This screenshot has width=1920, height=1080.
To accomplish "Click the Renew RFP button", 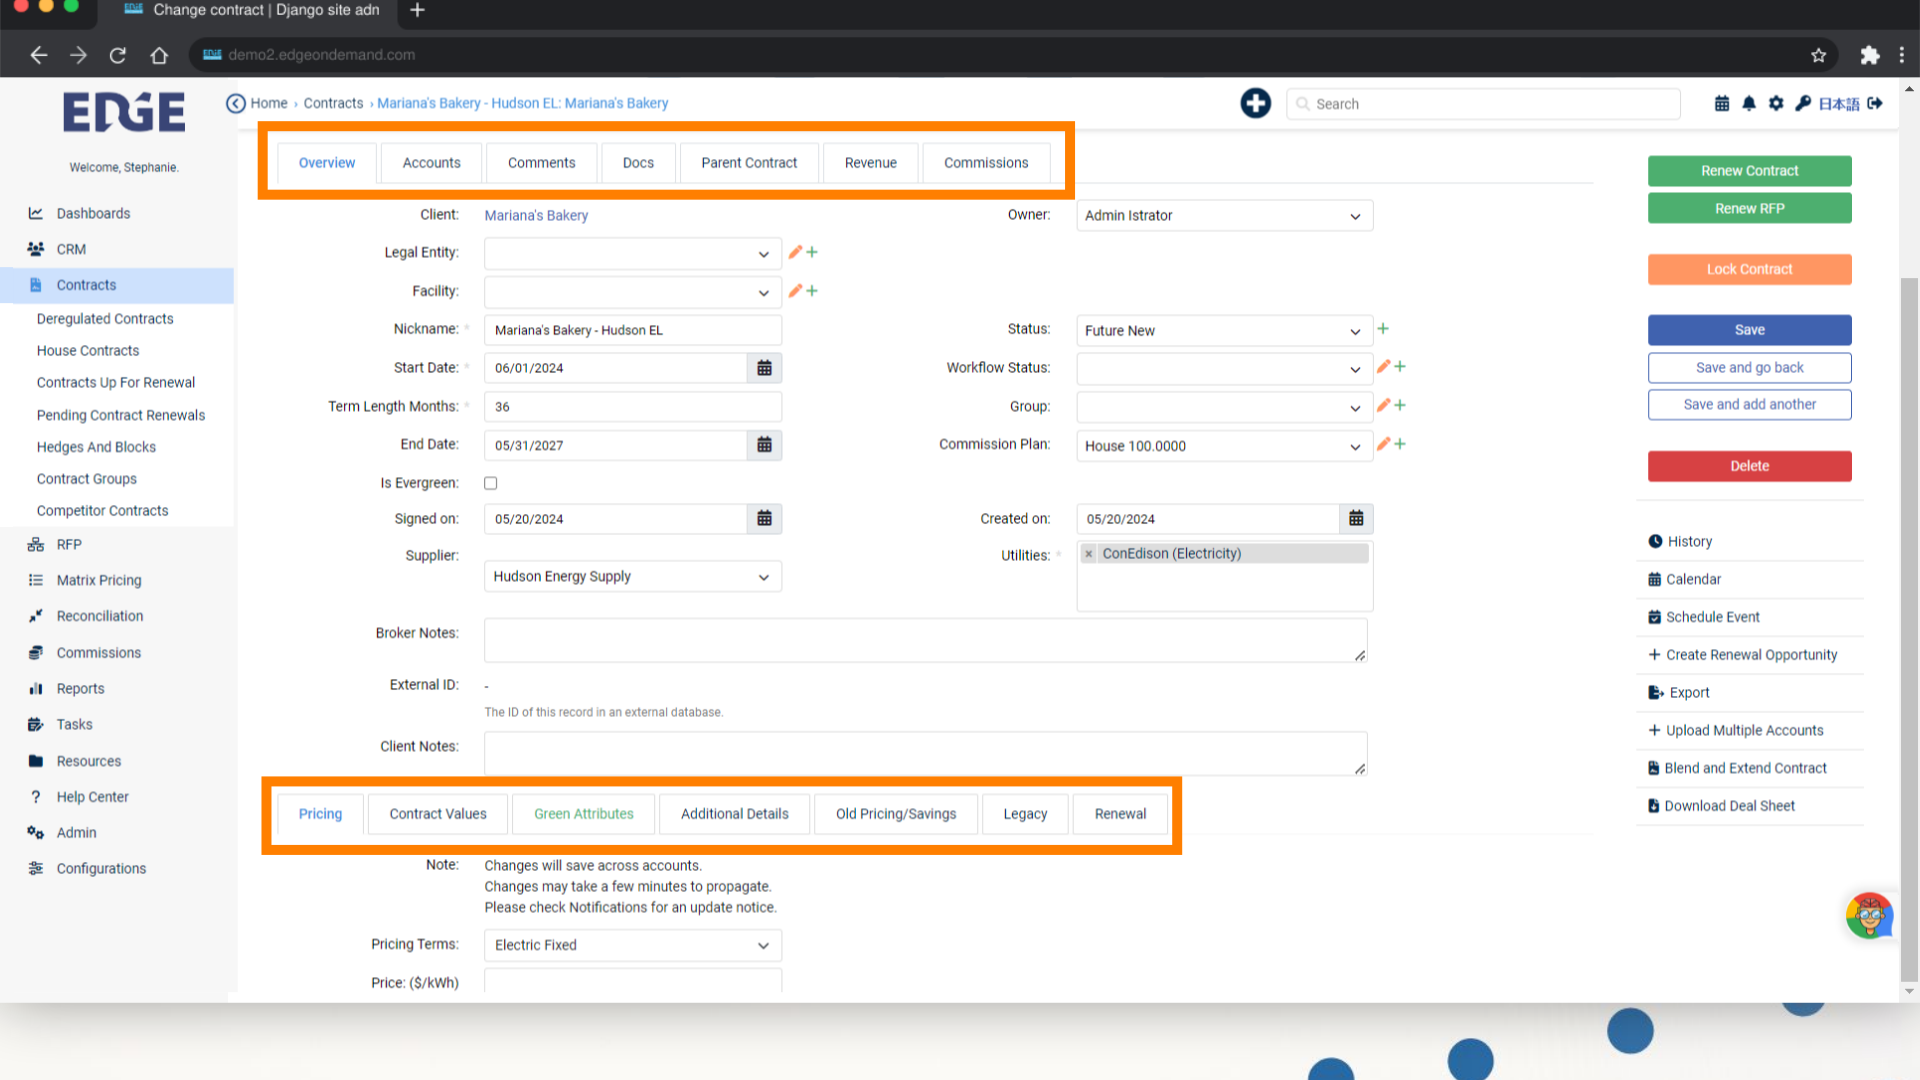I will click(x=1750, y=208).
